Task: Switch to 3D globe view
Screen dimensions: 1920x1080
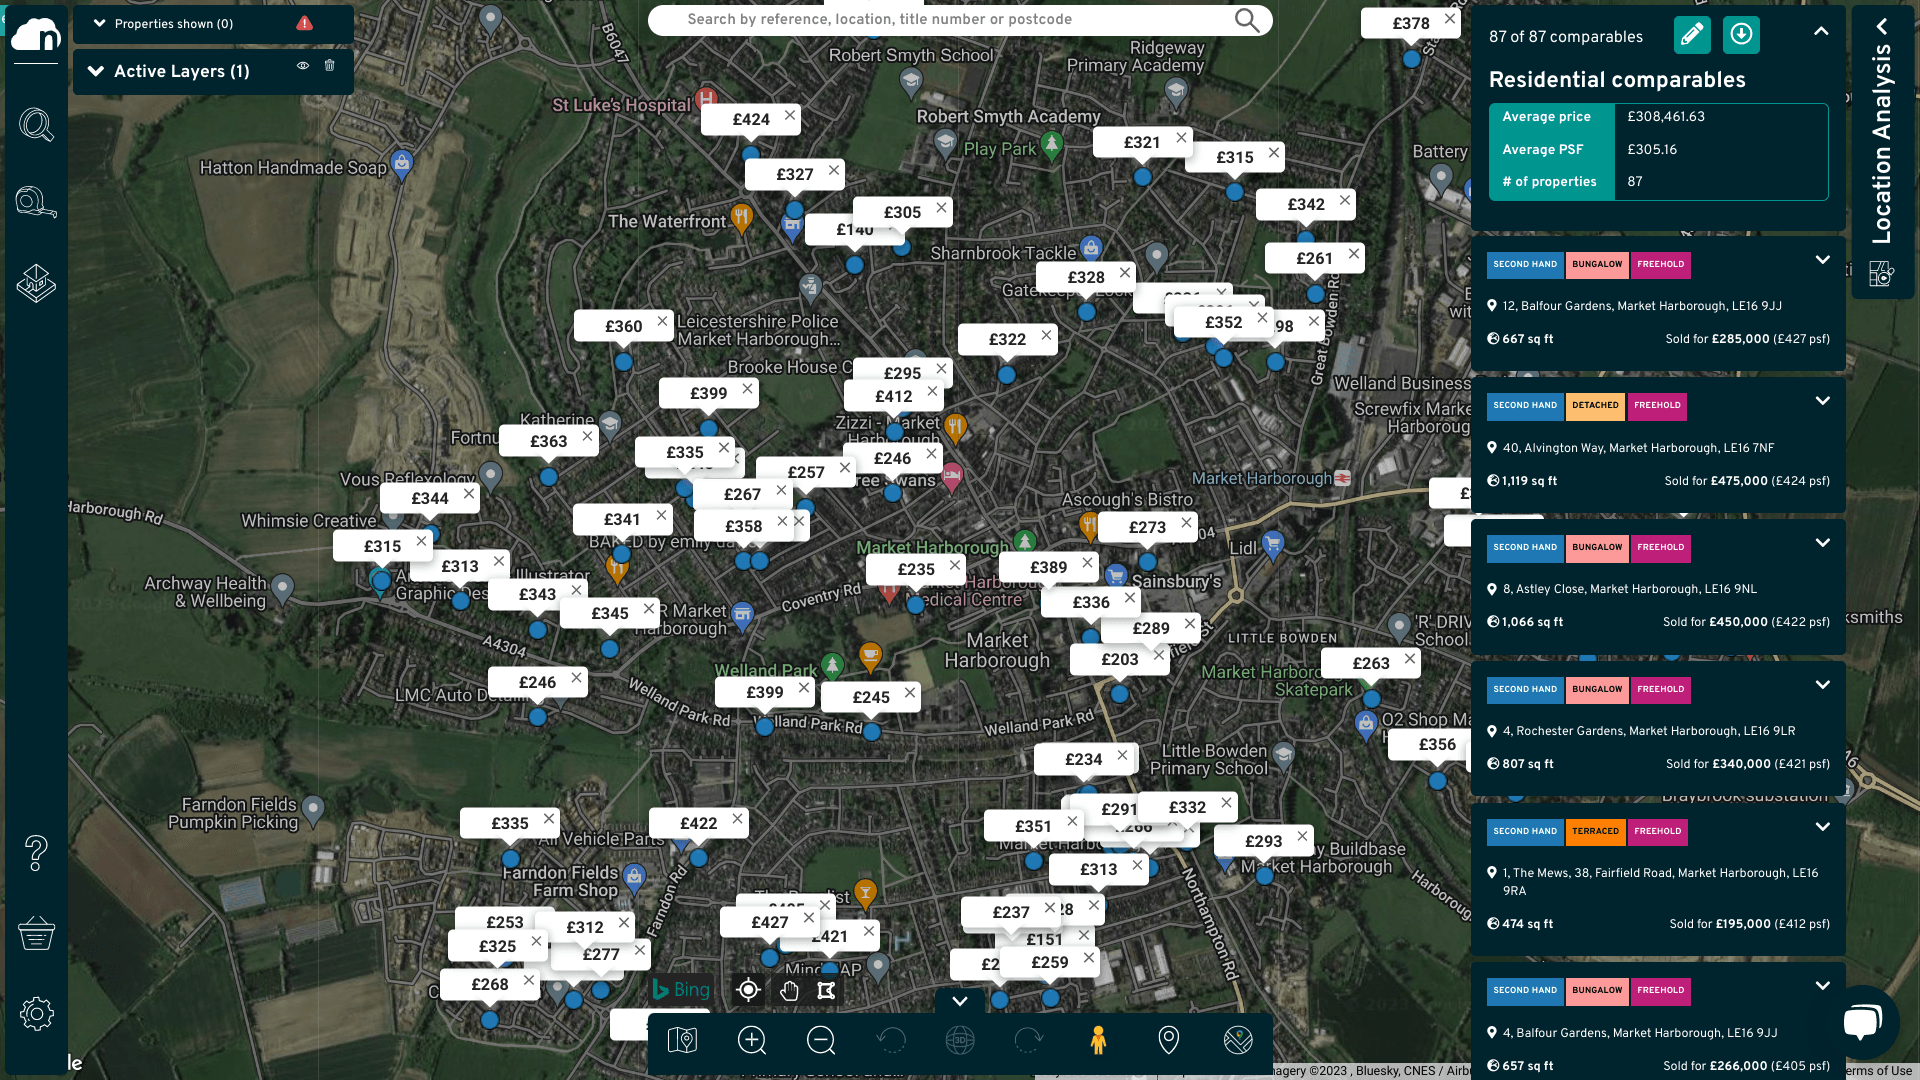Action: (x=960, y=1041)
